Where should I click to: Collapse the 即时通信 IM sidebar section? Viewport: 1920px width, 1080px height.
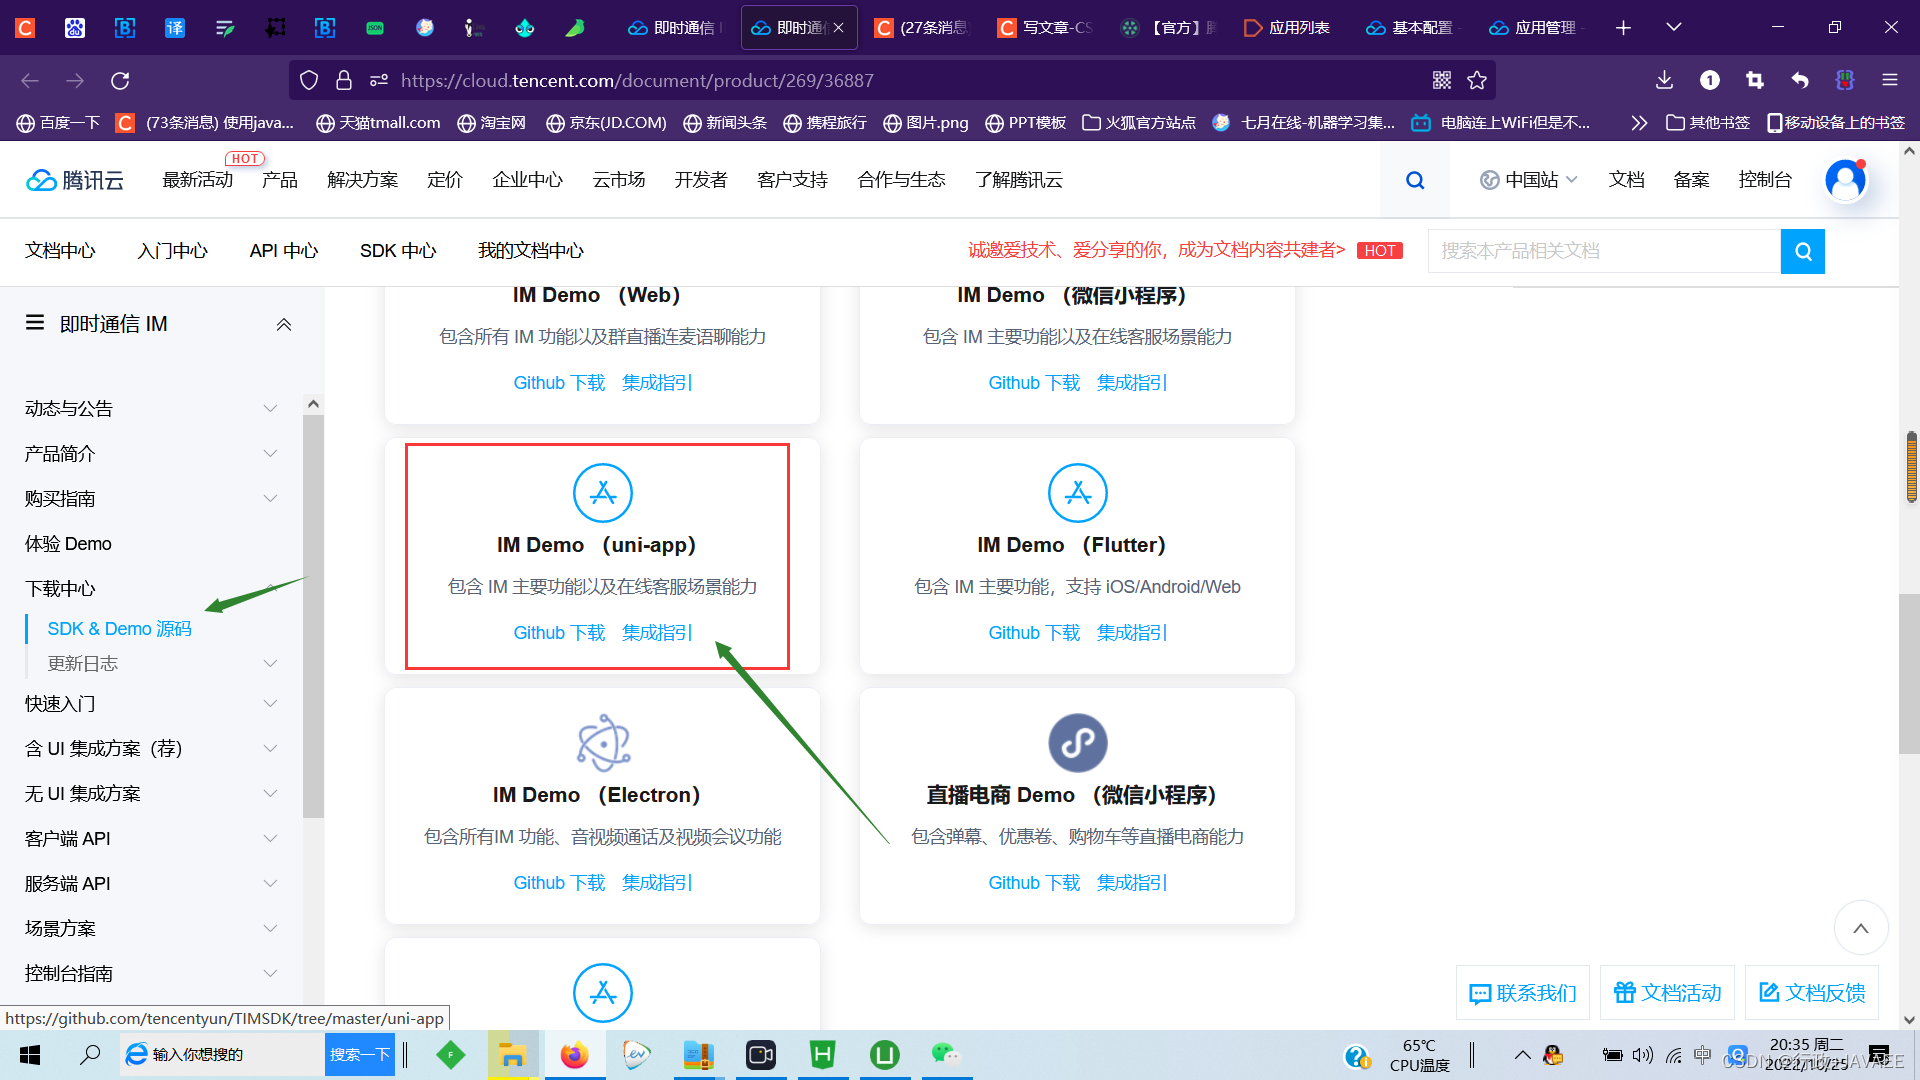point(284,324)
